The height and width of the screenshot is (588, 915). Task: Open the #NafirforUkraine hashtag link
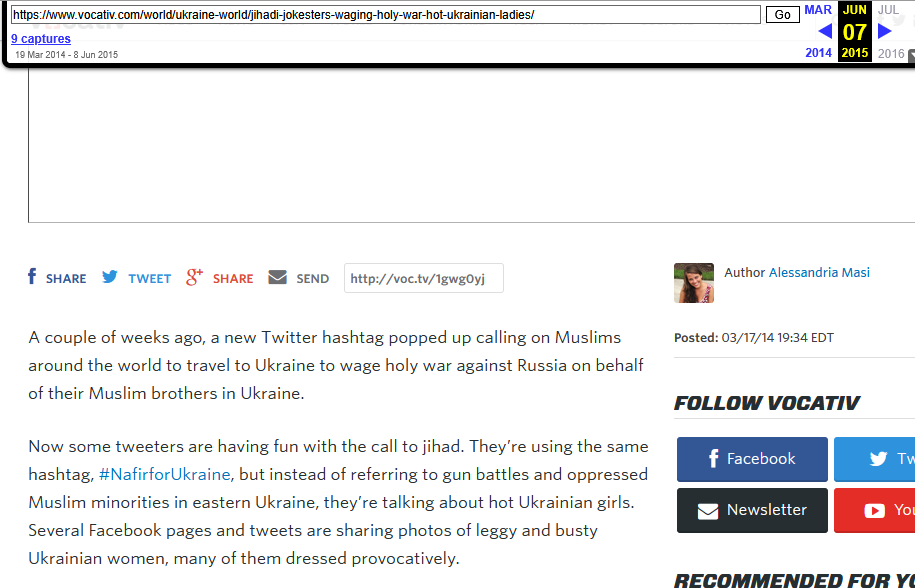point(165,474)
